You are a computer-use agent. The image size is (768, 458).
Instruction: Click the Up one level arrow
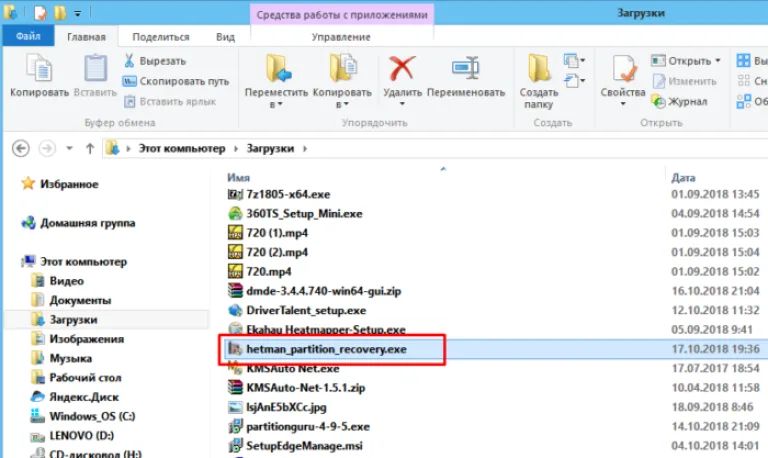click(90, 148)
